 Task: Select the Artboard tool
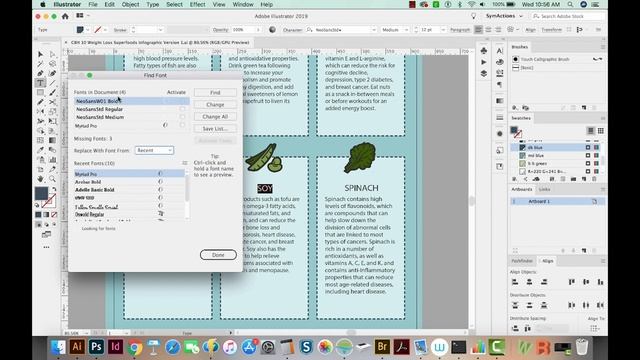40,169
